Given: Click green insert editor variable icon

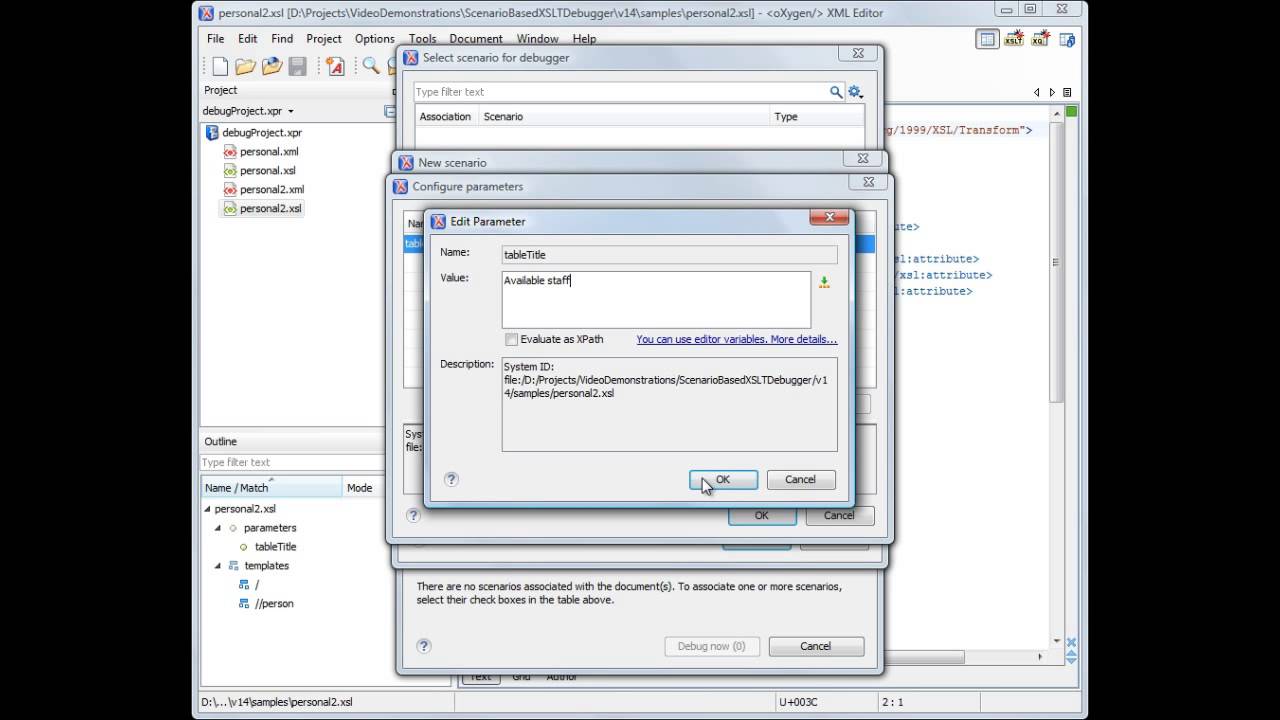Looking at the screenshot, I should (x=824, y=283).
